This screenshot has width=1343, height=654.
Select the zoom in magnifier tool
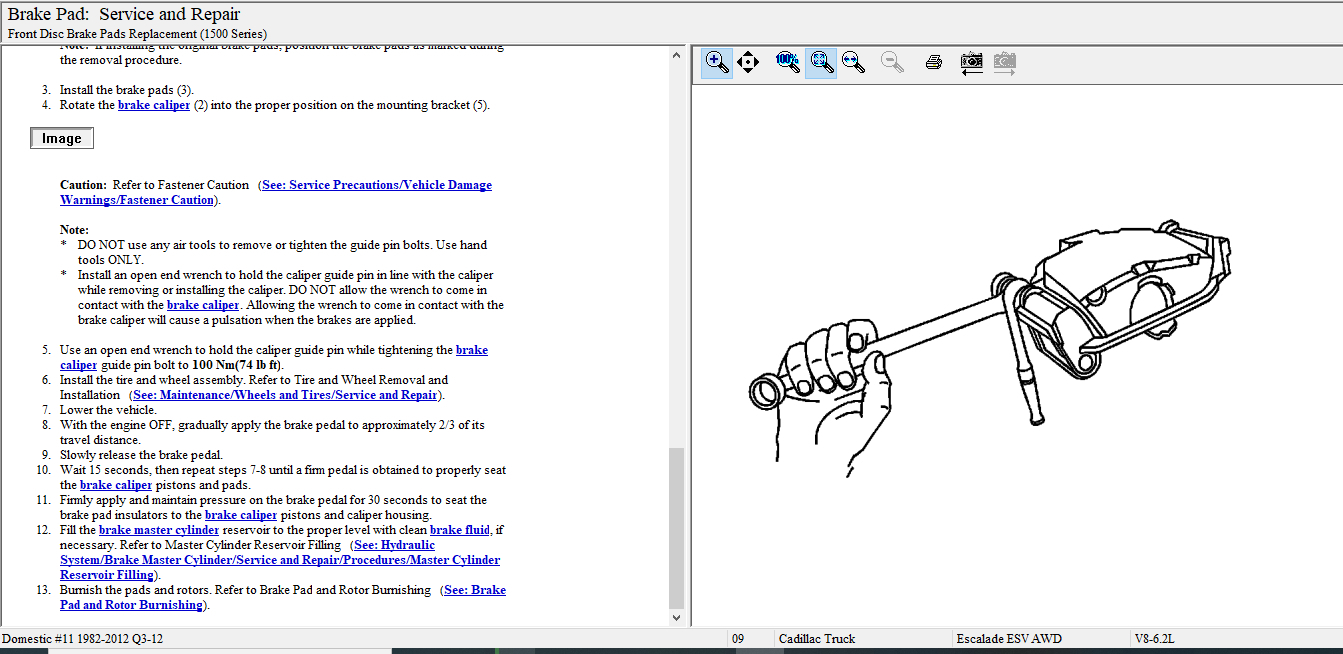point(717,62)
